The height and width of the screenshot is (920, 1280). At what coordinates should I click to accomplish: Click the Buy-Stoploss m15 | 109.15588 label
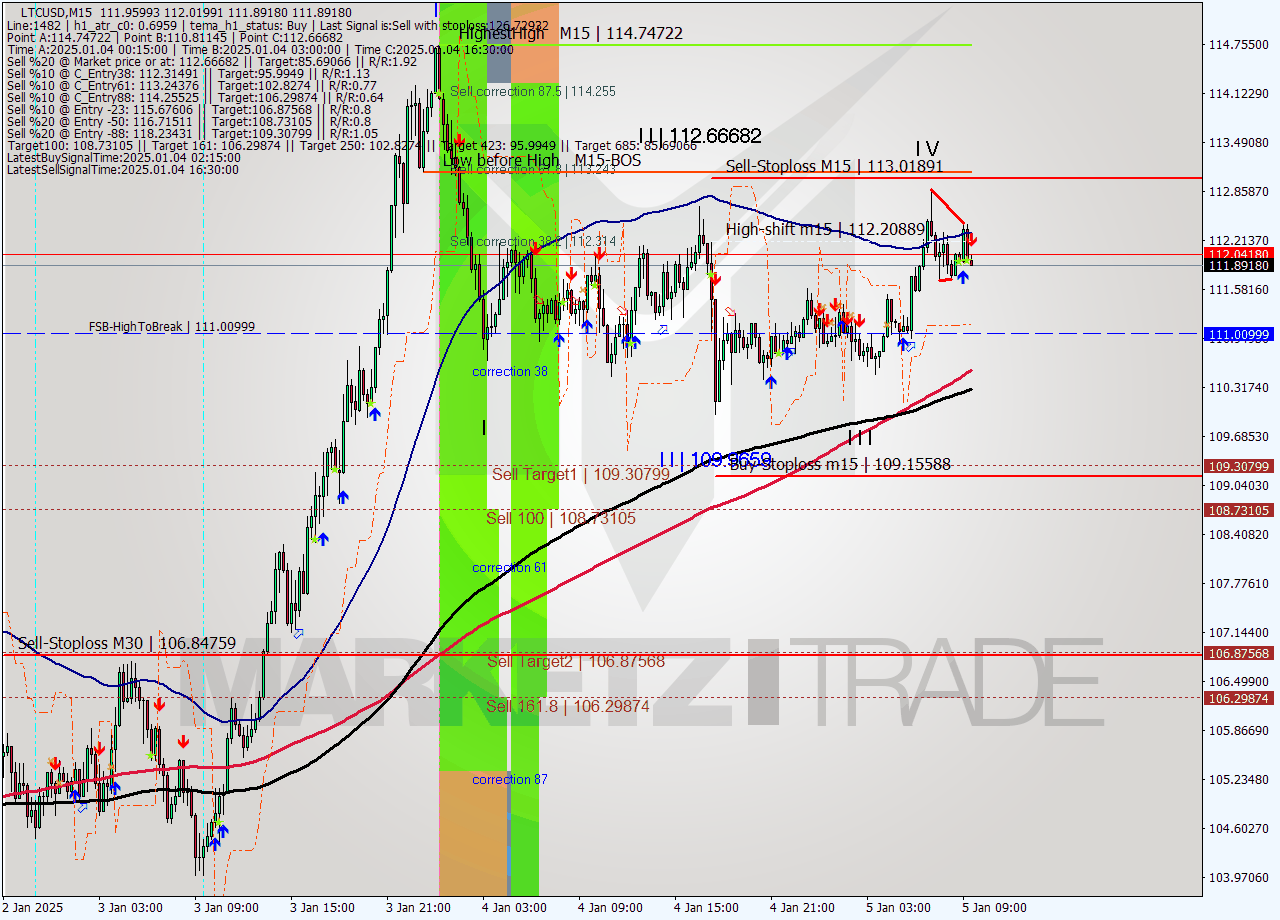pyautogui.click(x=840, y=464)
